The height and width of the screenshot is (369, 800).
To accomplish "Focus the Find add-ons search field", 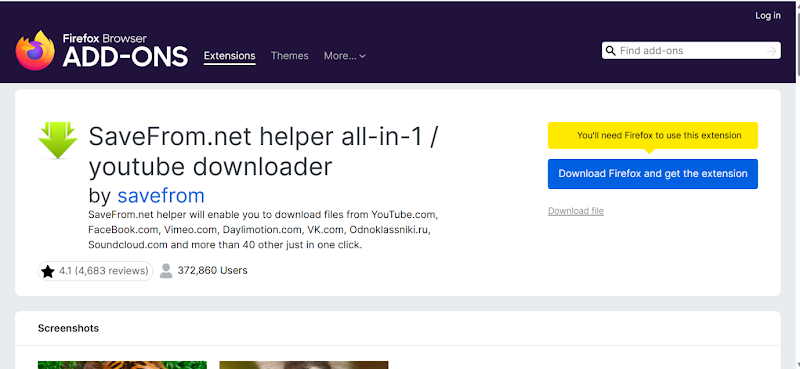I will point(691,51).
